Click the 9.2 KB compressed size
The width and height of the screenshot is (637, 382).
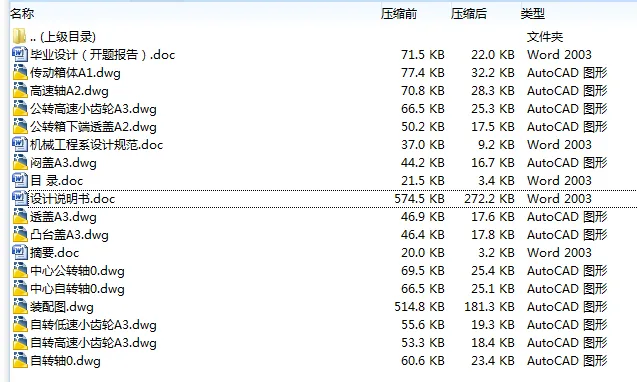(496, 145)
